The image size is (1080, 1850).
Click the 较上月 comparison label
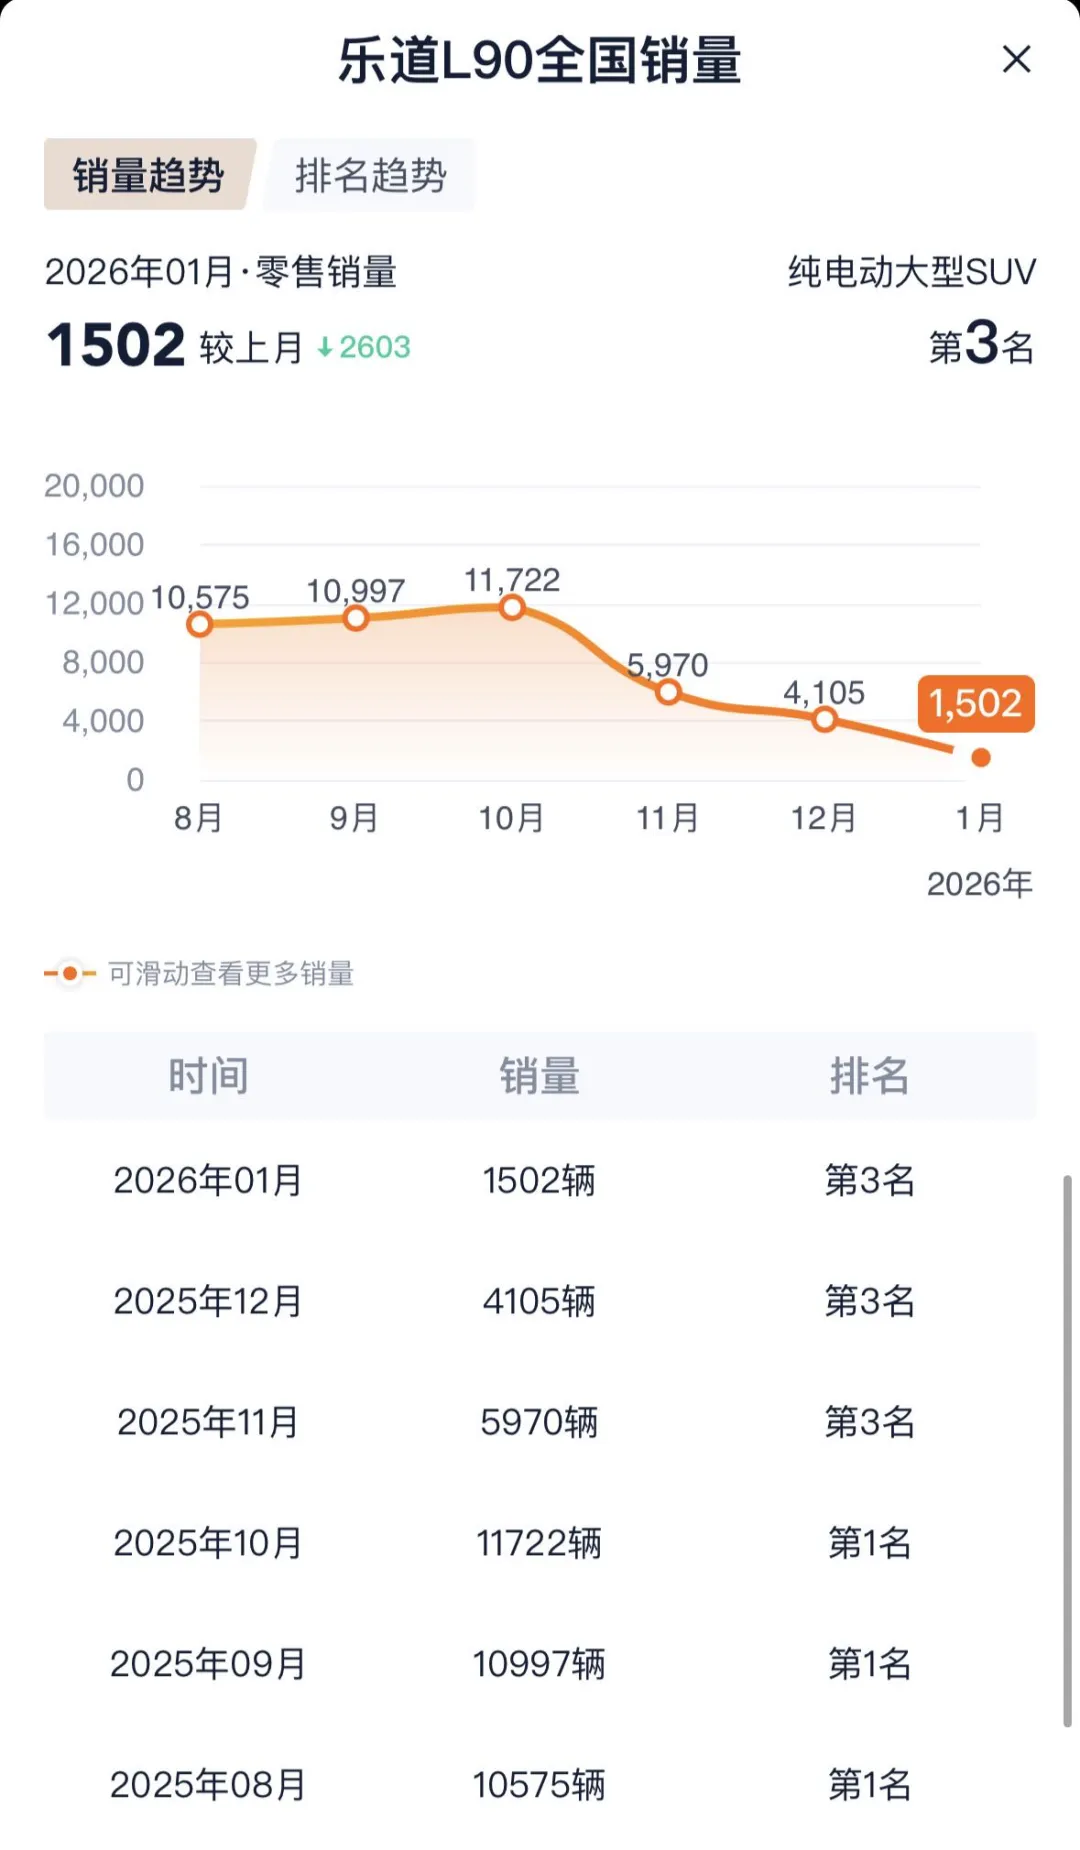click(251, 347)
